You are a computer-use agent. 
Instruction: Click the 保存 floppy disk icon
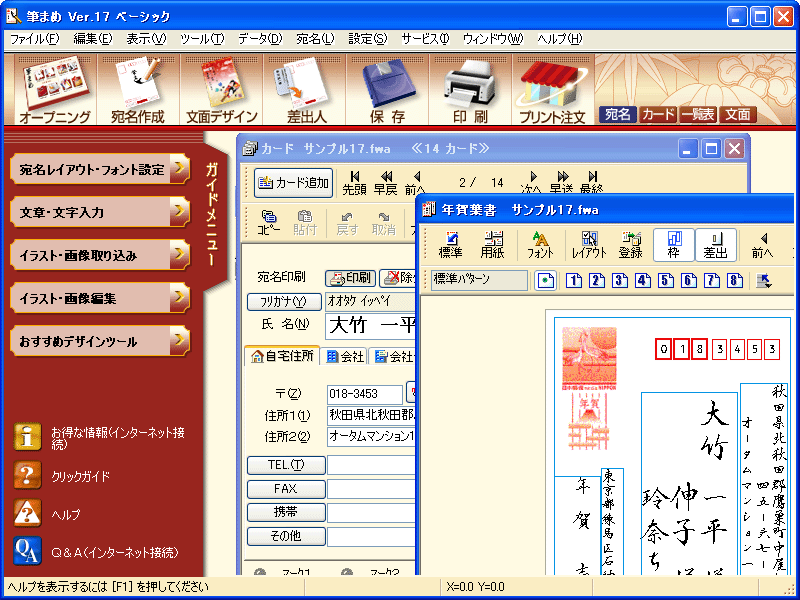[x=388, y=90]
